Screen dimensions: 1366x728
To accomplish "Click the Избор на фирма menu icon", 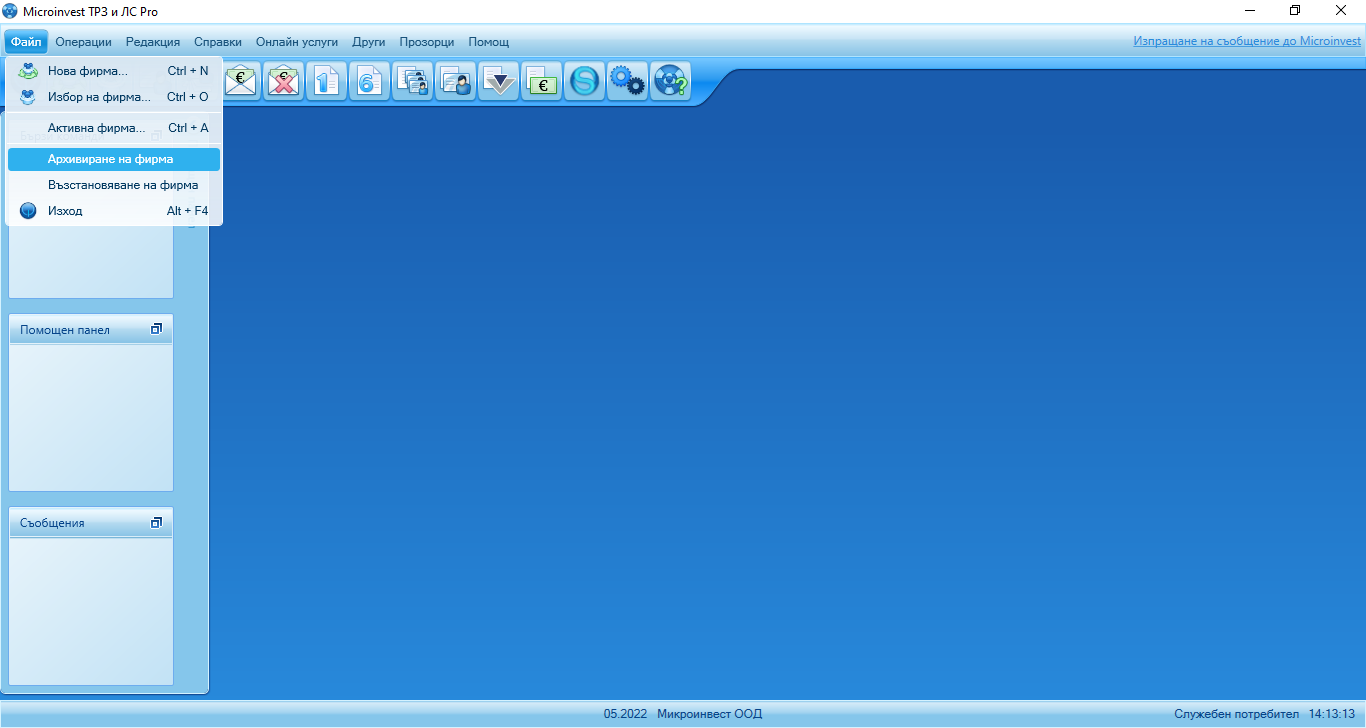I will (28, 97).
